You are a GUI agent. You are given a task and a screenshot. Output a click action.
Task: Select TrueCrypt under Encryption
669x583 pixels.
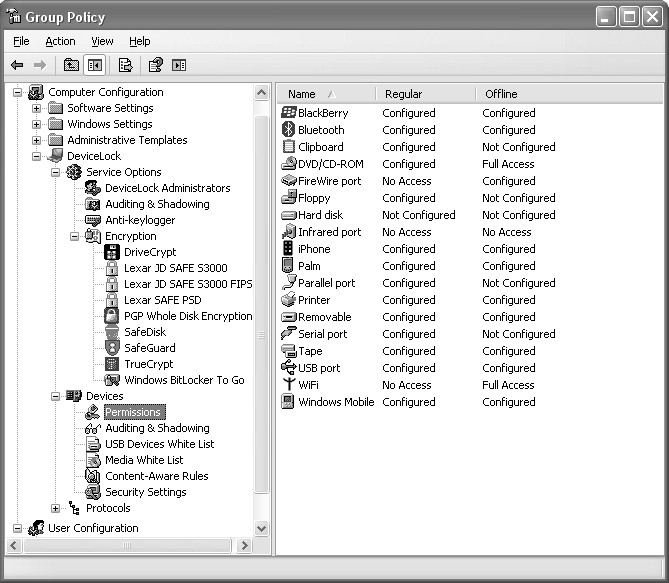click(148, 364)
